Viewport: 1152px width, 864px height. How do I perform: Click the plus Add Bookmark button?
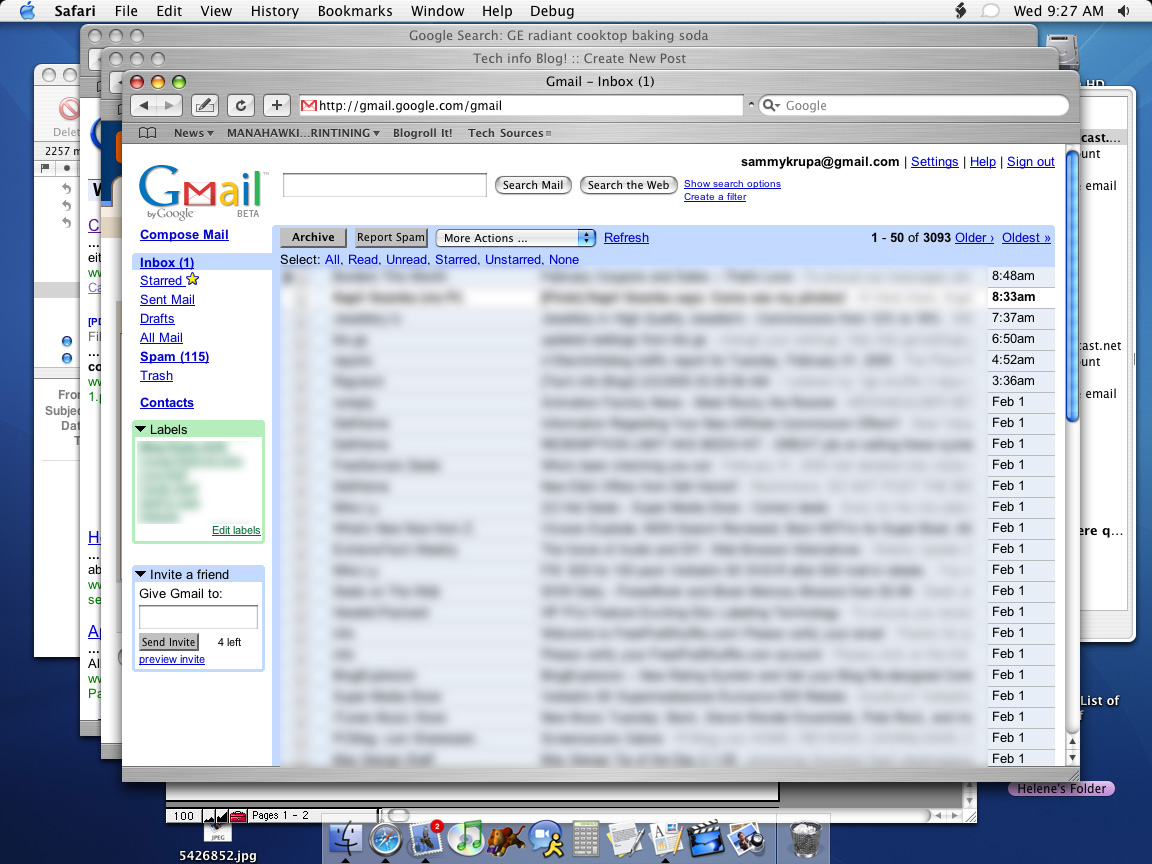point(277,106)
